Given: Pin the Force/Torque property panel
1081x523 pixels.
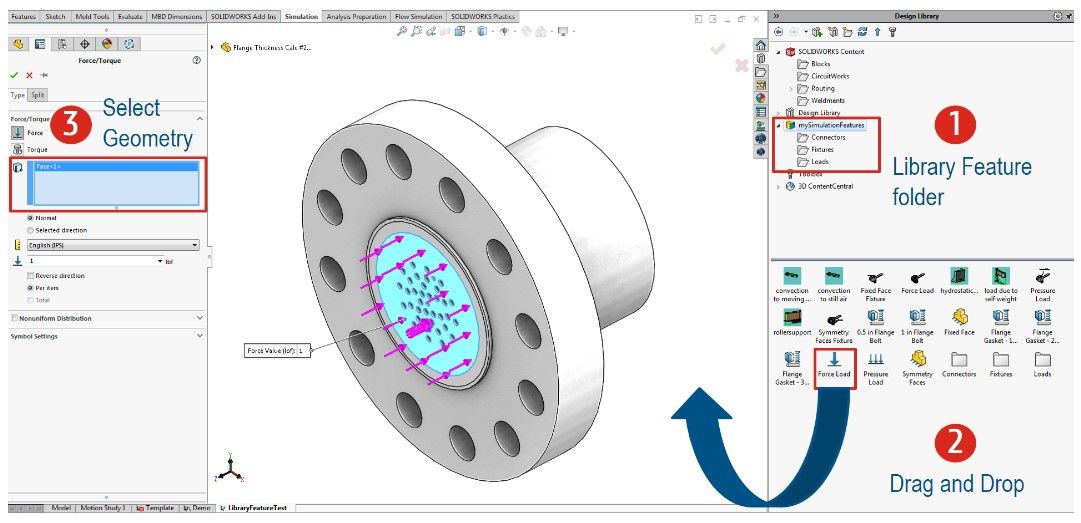Looking at the screenshot, I should coord(44,75).
